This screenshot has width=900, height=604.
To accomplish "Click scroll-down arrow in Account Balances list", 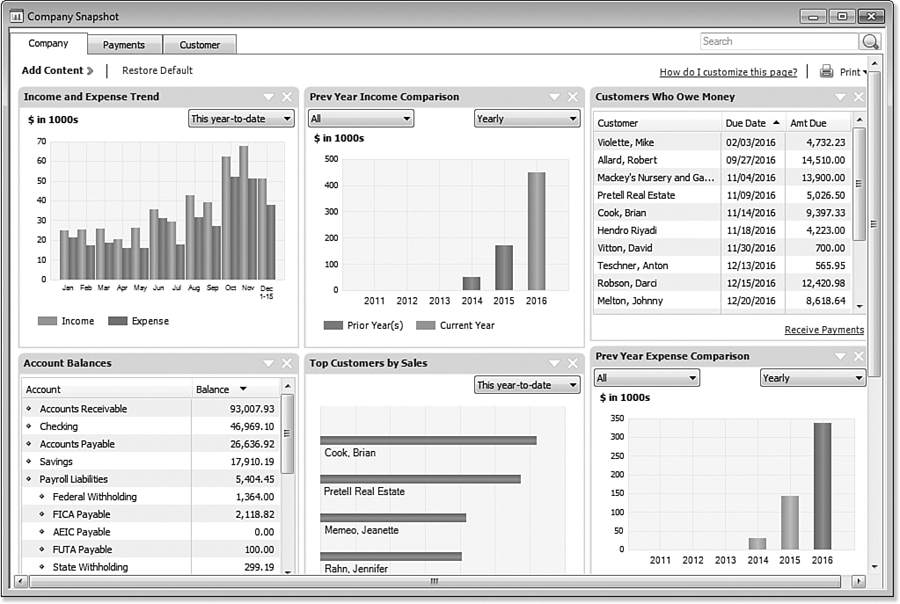I will tap(288, 570).
